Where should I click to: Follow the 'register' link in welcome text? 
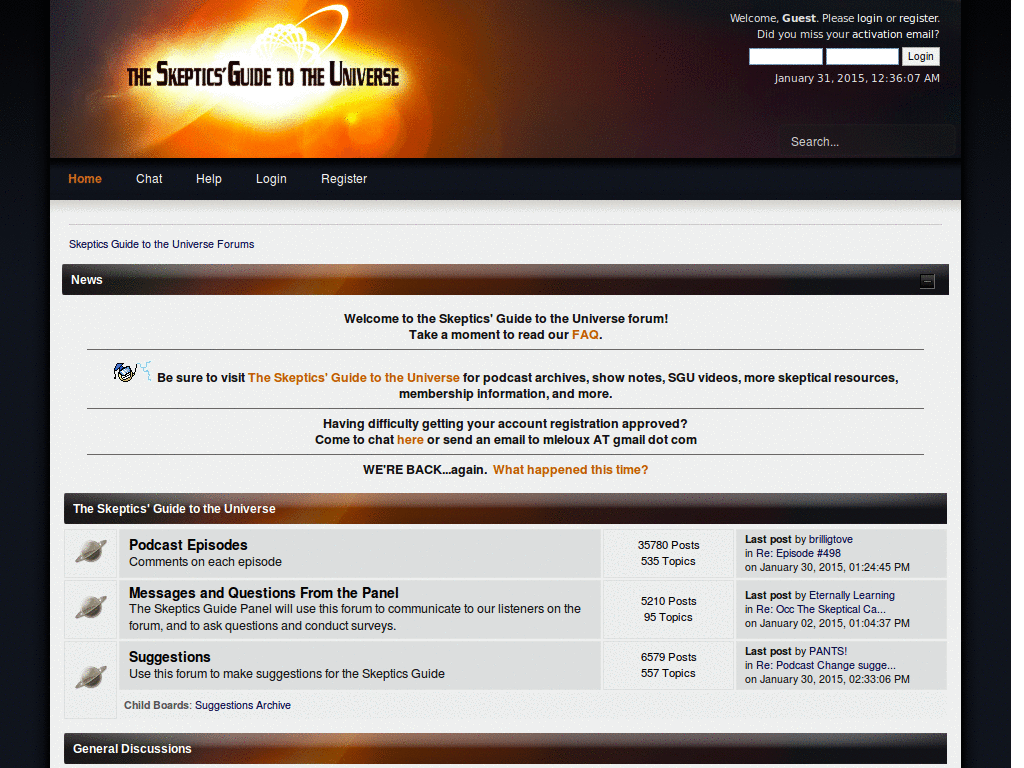coord(918,18)
